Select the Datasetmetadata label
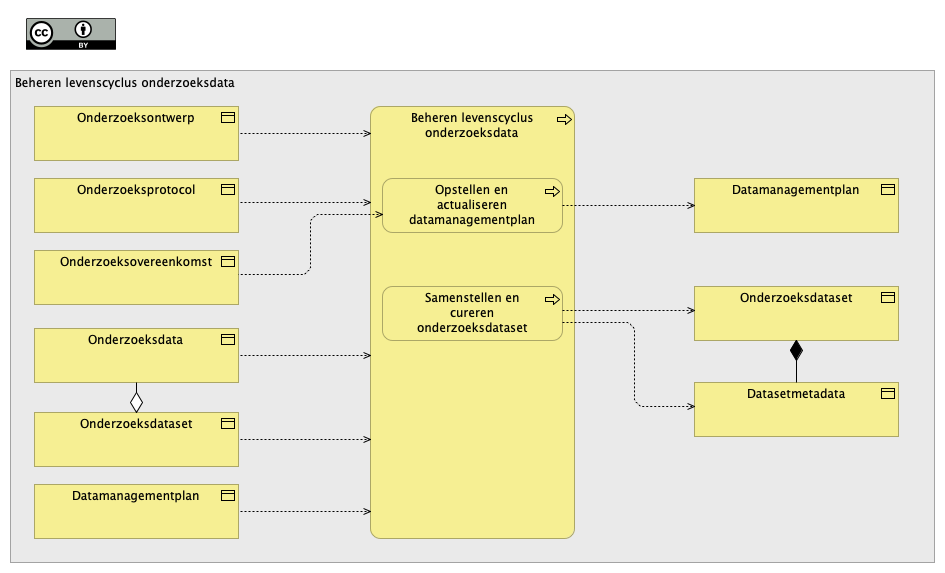 tap(796, 394)
